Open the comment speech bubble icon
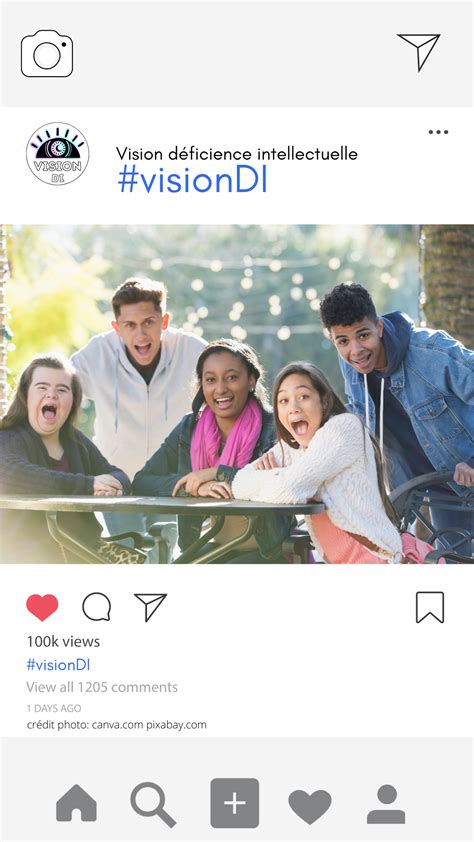This screenshot has height=842, width=474. [97, 607]
